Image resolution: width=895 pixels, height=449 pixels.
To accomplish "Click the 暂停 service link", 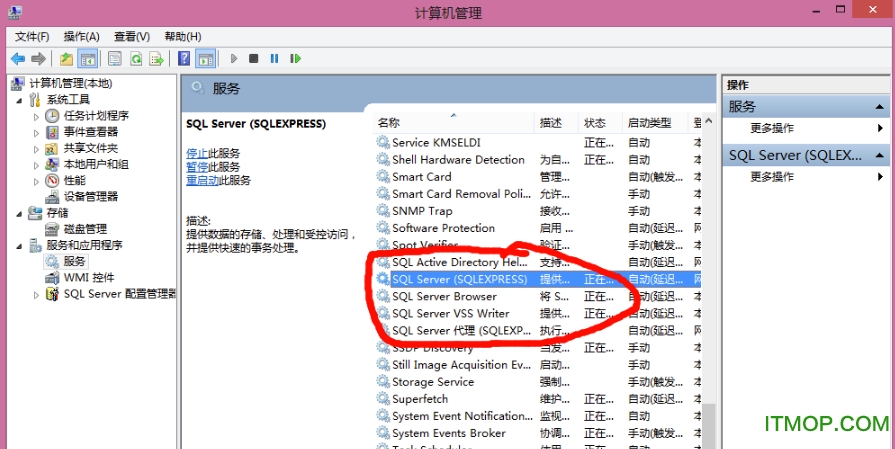I will [x=197, y=167].
